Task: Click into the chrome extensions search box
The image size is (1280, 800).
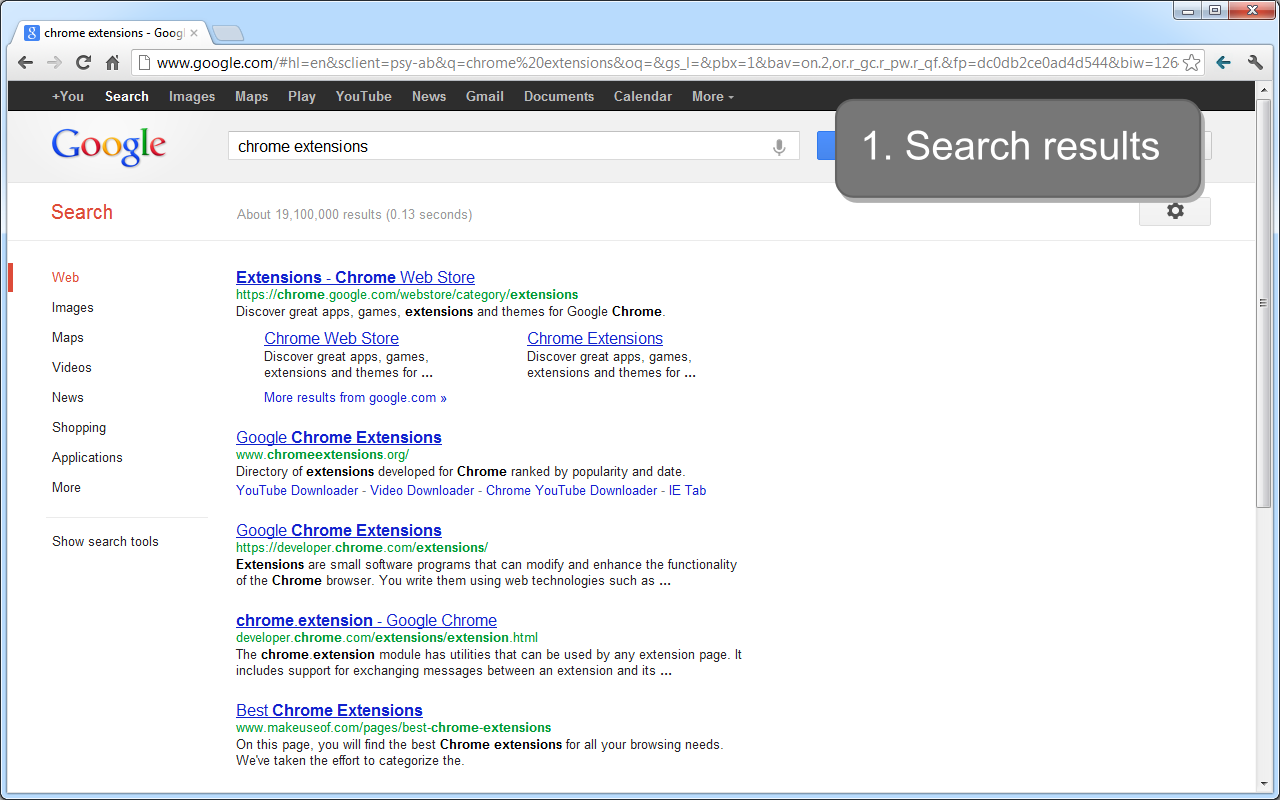Action: (x=500, y=146)
